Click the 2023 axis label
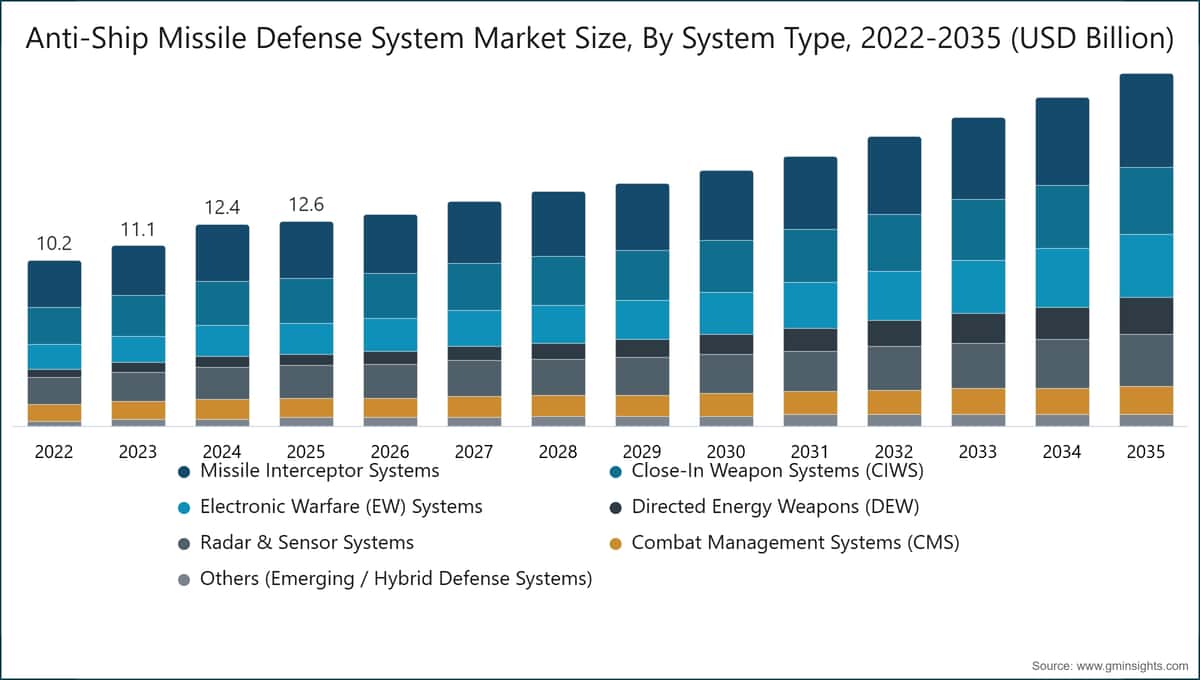Viewport: 1200px width, 680px height. [138, 452]
